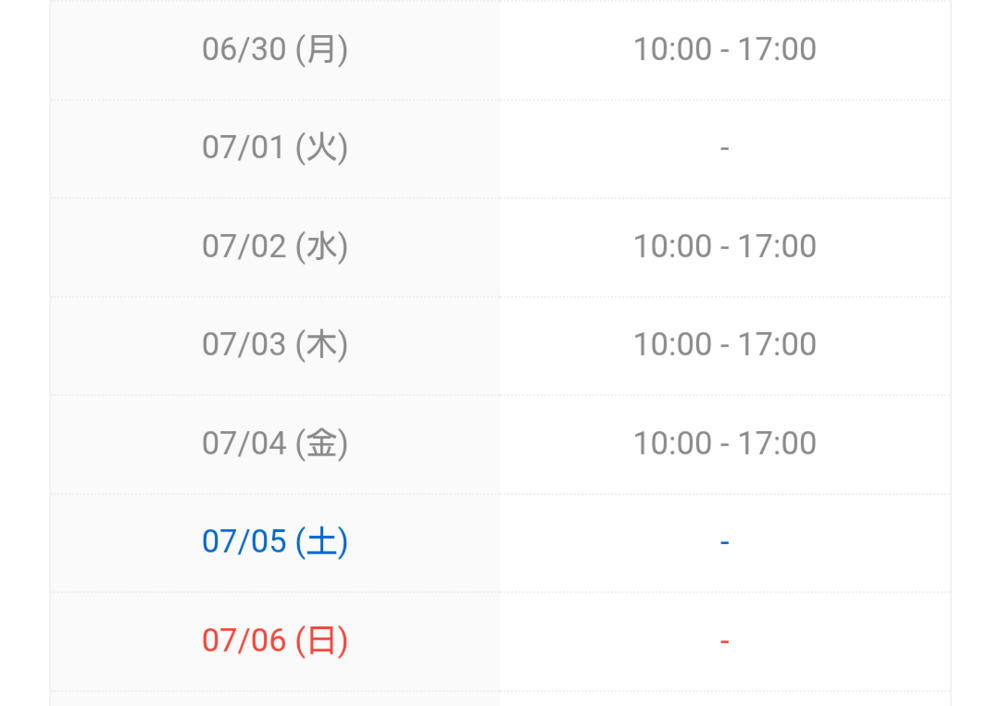
Task: Click the 土 weekday character in 07/05
Action: coord(321,542)
